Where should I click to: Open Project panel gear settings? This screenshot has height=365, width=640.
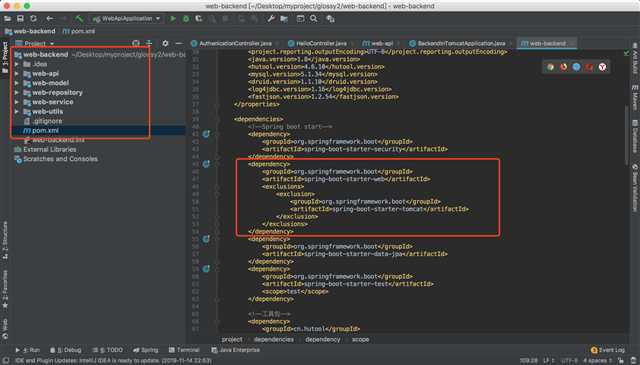pos(165,43)
